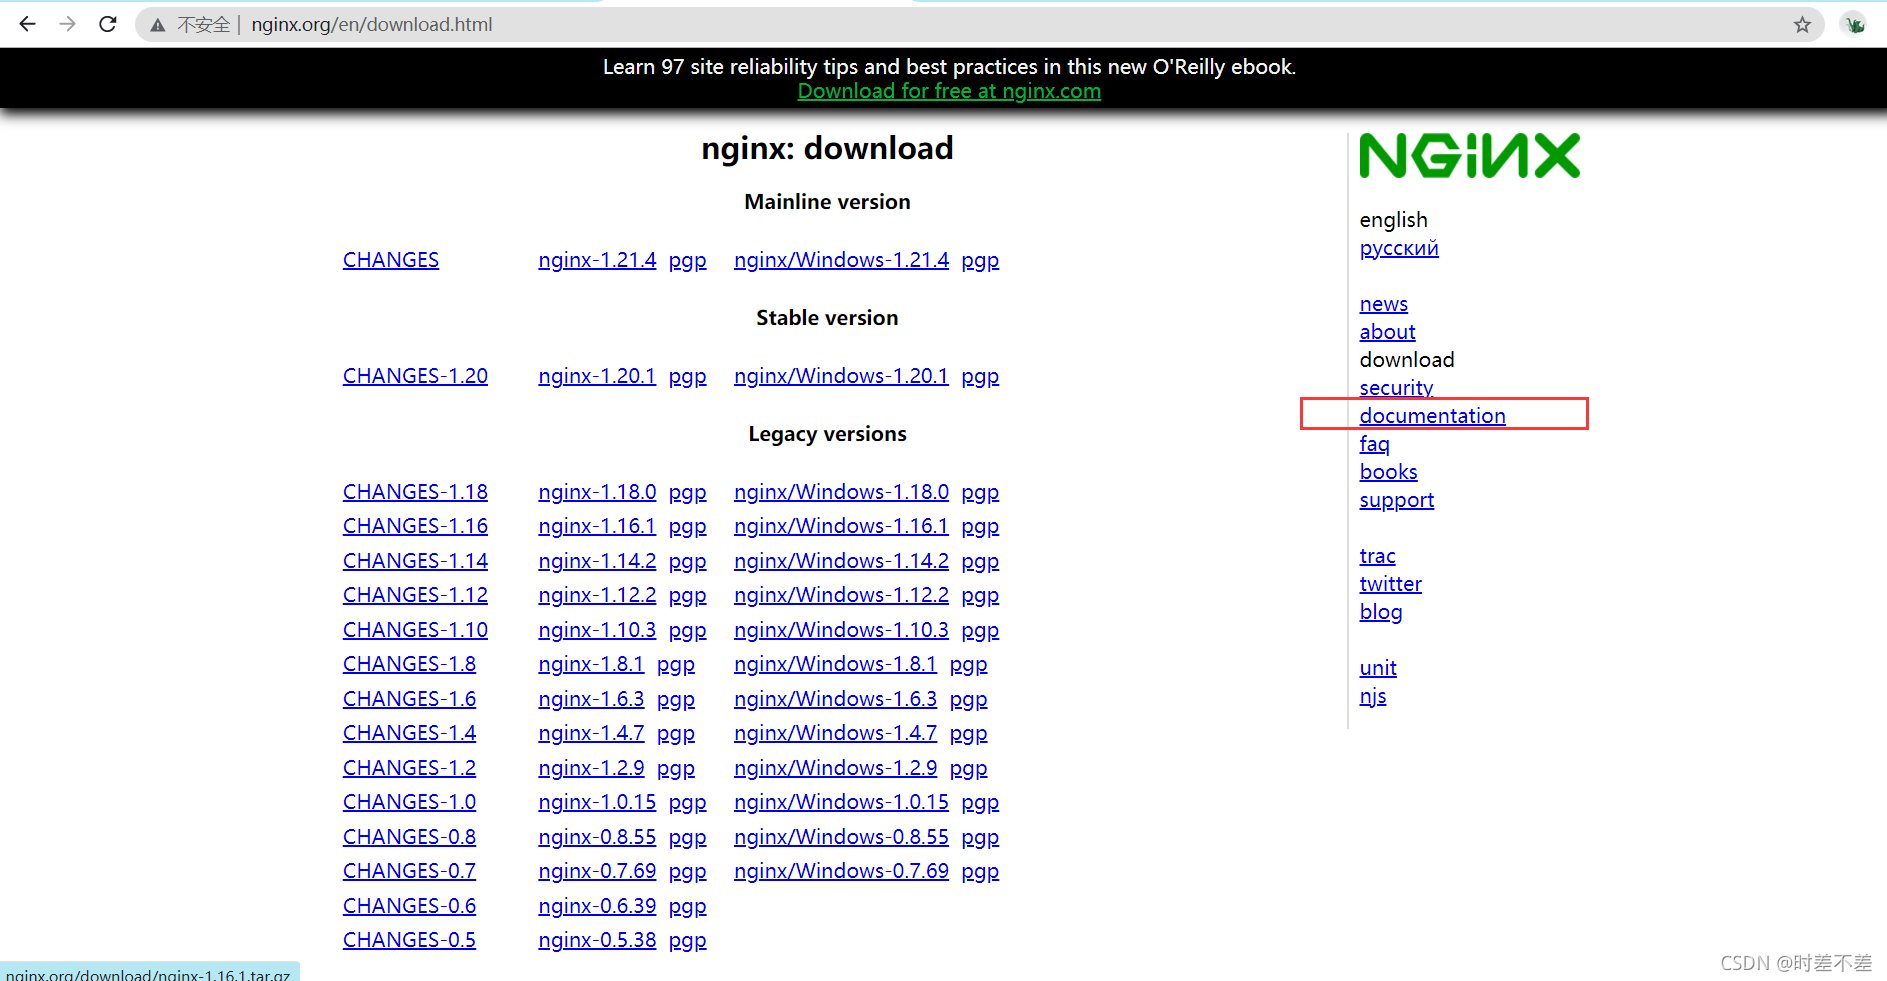Open the CHANGES-1.0 link
Viewport: 1887px width, 981px height.
409,802
